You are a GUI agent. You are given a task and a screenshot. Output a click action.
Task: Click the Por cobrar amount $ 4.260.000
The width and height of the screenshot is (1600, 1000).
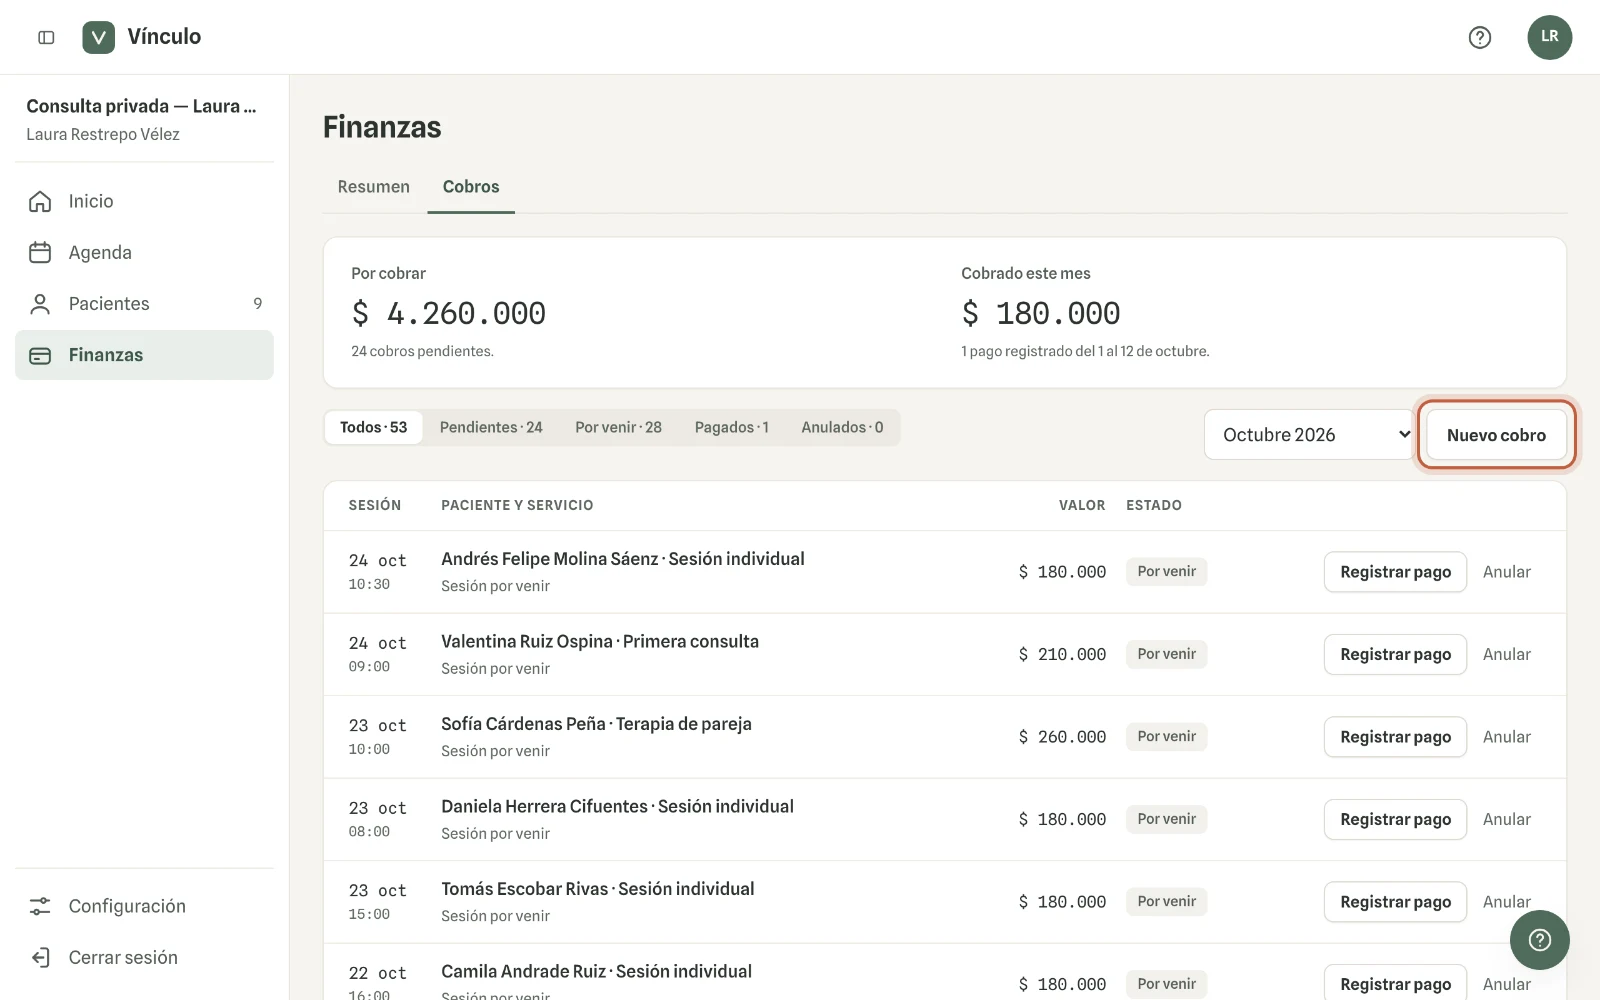449,314
